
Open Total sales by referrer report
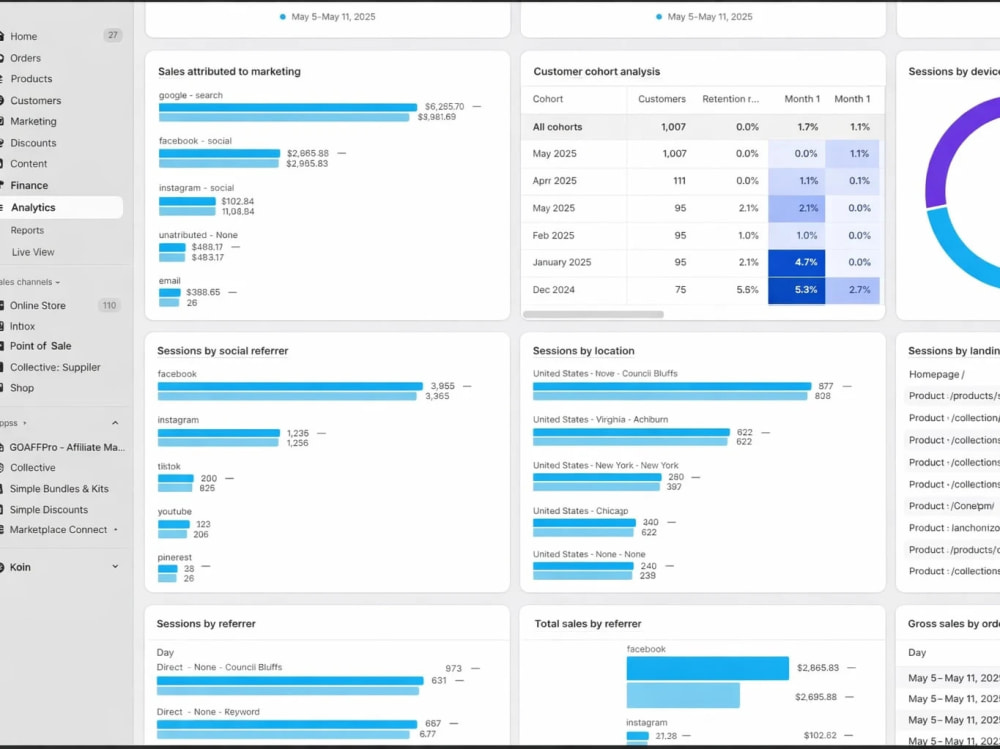tap(587, 624)
